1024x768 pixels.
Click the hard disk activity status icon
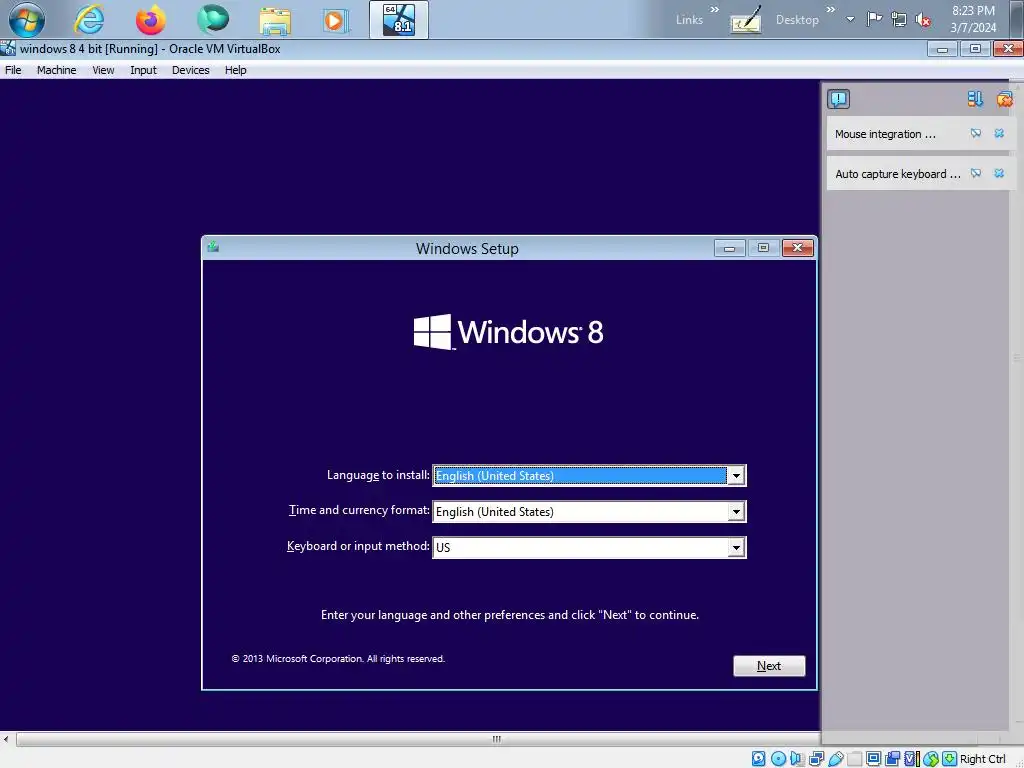coord(758,758)
